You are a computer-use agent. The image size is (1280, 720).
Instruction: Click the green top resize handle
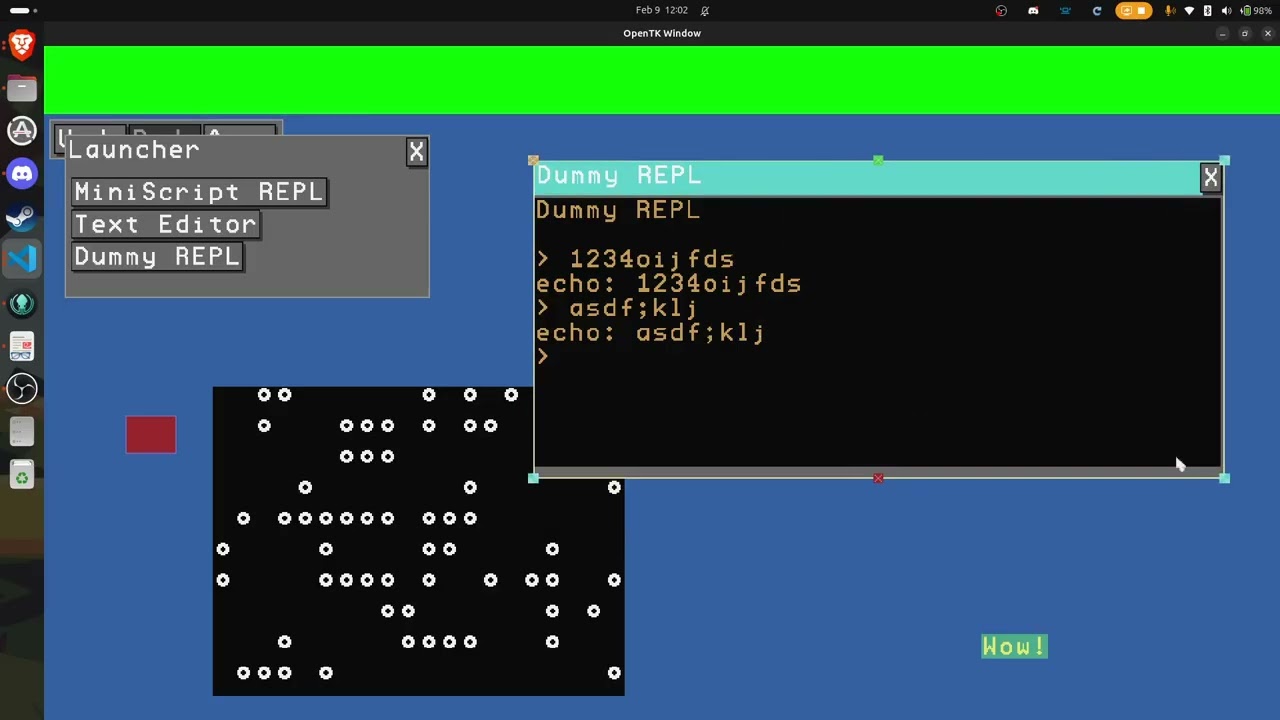click(x=878, y=160)
